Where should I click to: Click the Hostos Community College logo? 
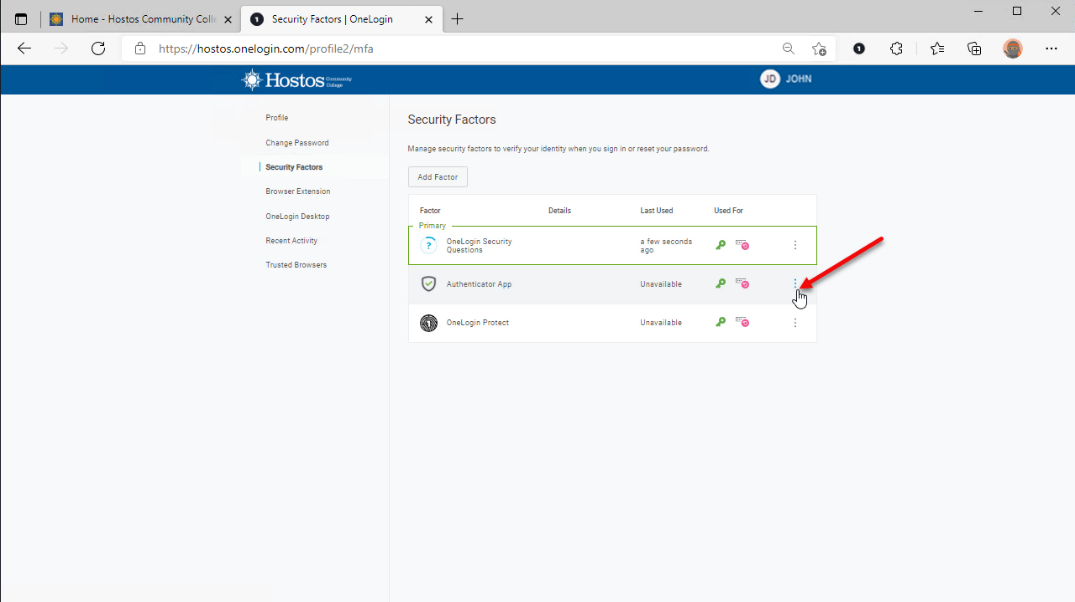coord(296,80)
